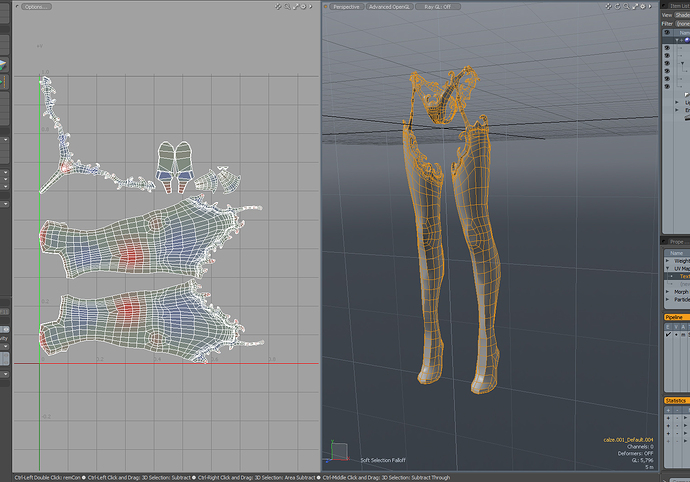Open the UV viewport's arrow popup menu
Viewport: 690px width, 482px height.
click(x=311, y=7)
